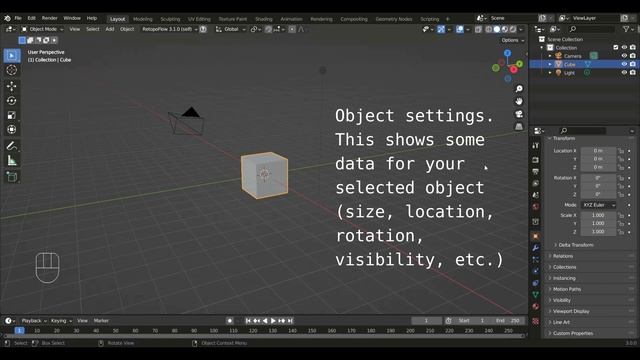Viewport: 640px width, 360px height.
Task: Toggle Camera visibility eye in outliner
Action: click(624, 56)
